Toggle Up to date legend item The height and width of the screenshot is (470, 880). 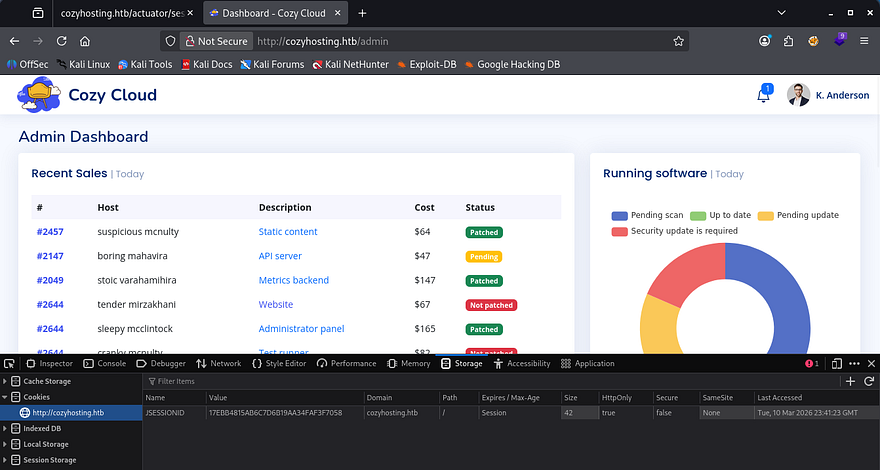pyautogui.click(x=731, y=215)
